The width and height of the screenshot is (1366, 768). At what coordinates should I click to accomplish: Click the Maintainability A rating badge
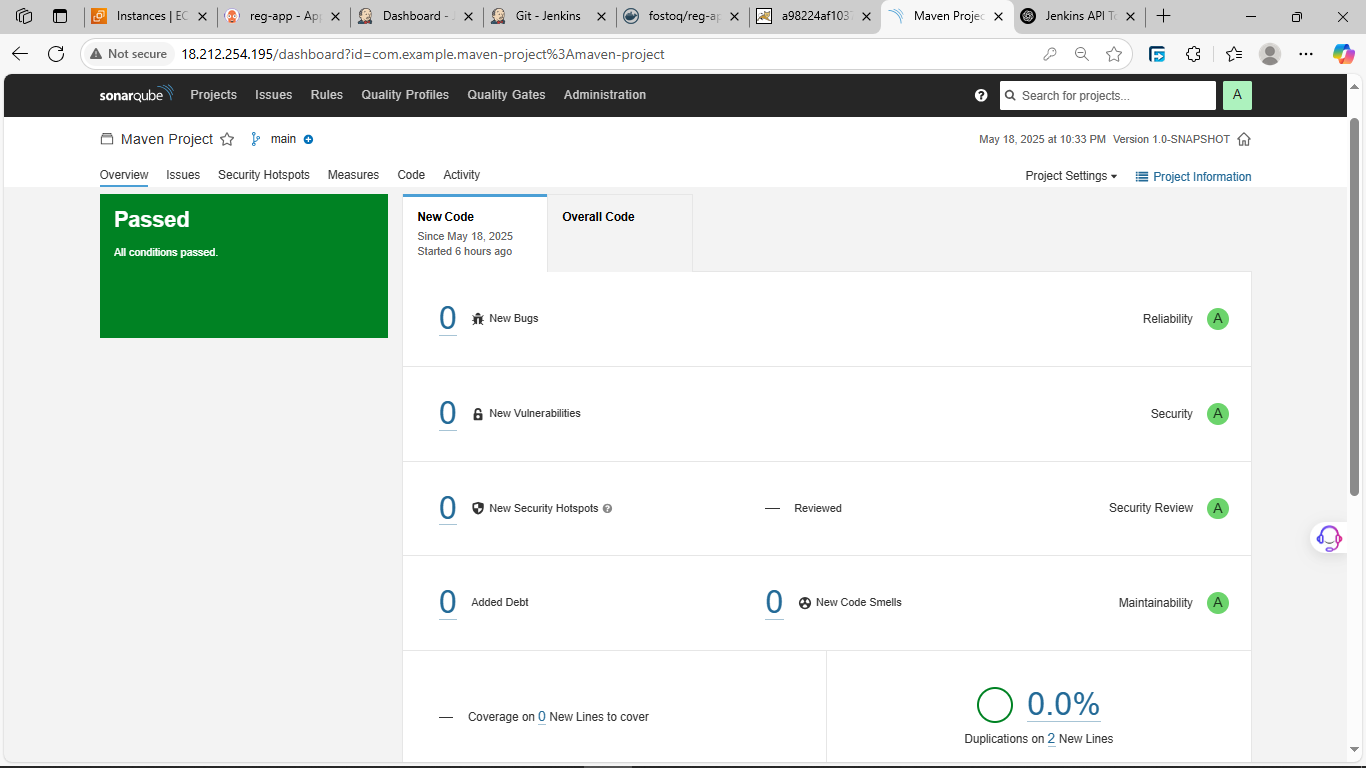pos(1217,603)
